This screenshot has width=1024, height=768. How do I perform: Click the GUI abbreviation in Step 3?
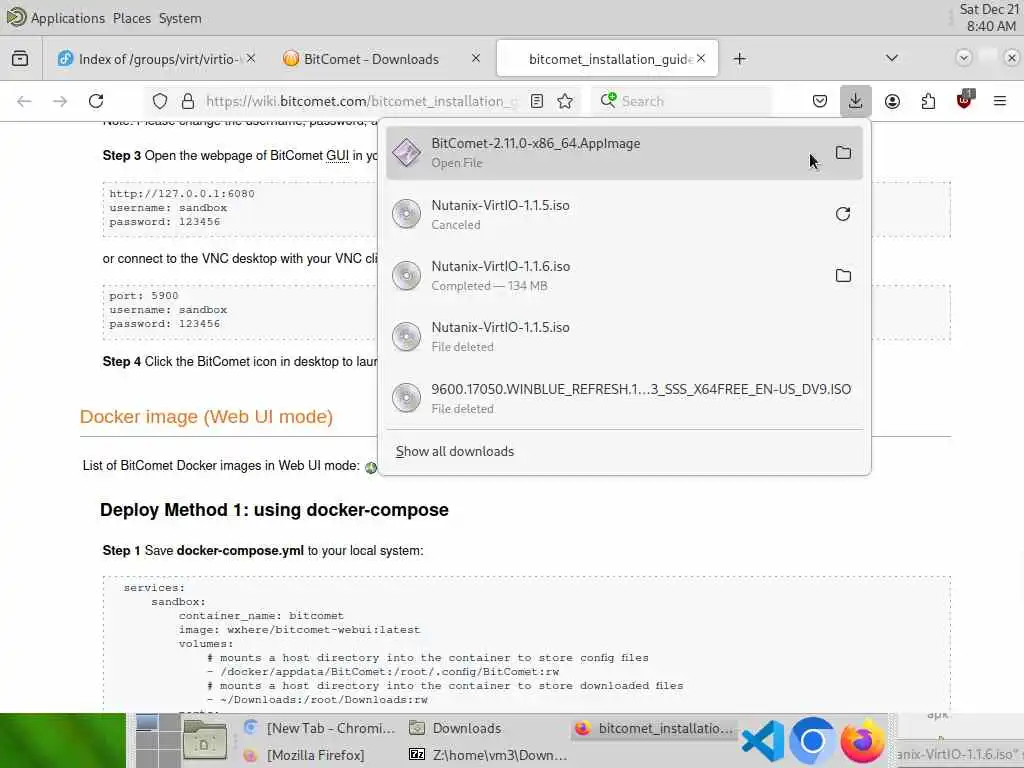(338, 155)
